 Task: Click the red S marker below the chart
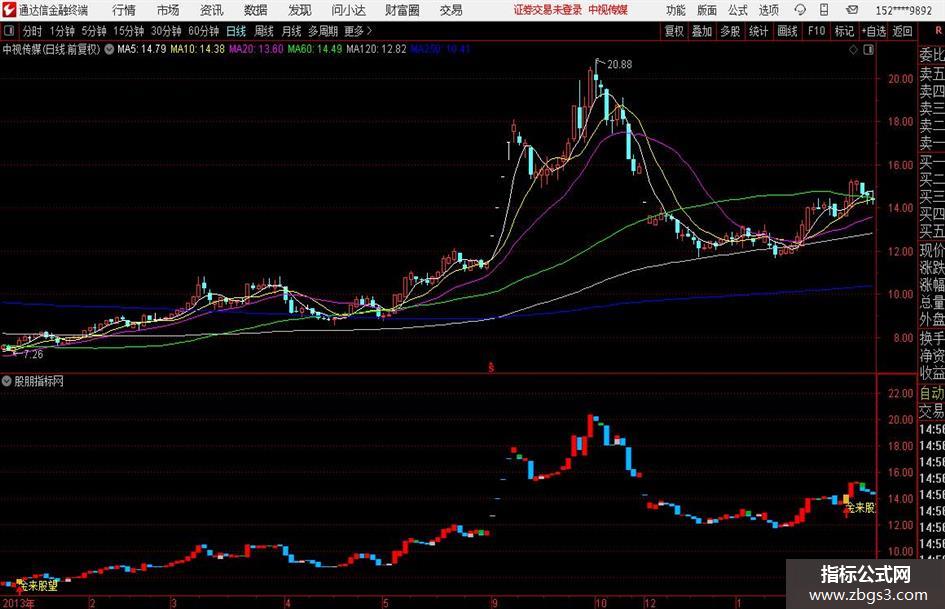pyautogui.click(x=491, y=367)
